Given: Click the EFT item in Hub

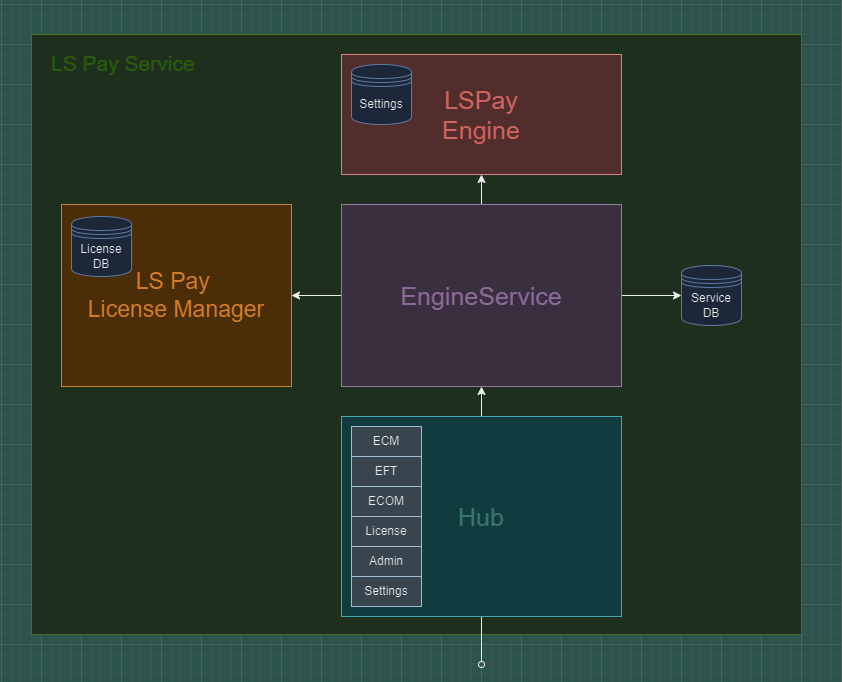Looking at the screenshot, I should click(x=386, y=471).
